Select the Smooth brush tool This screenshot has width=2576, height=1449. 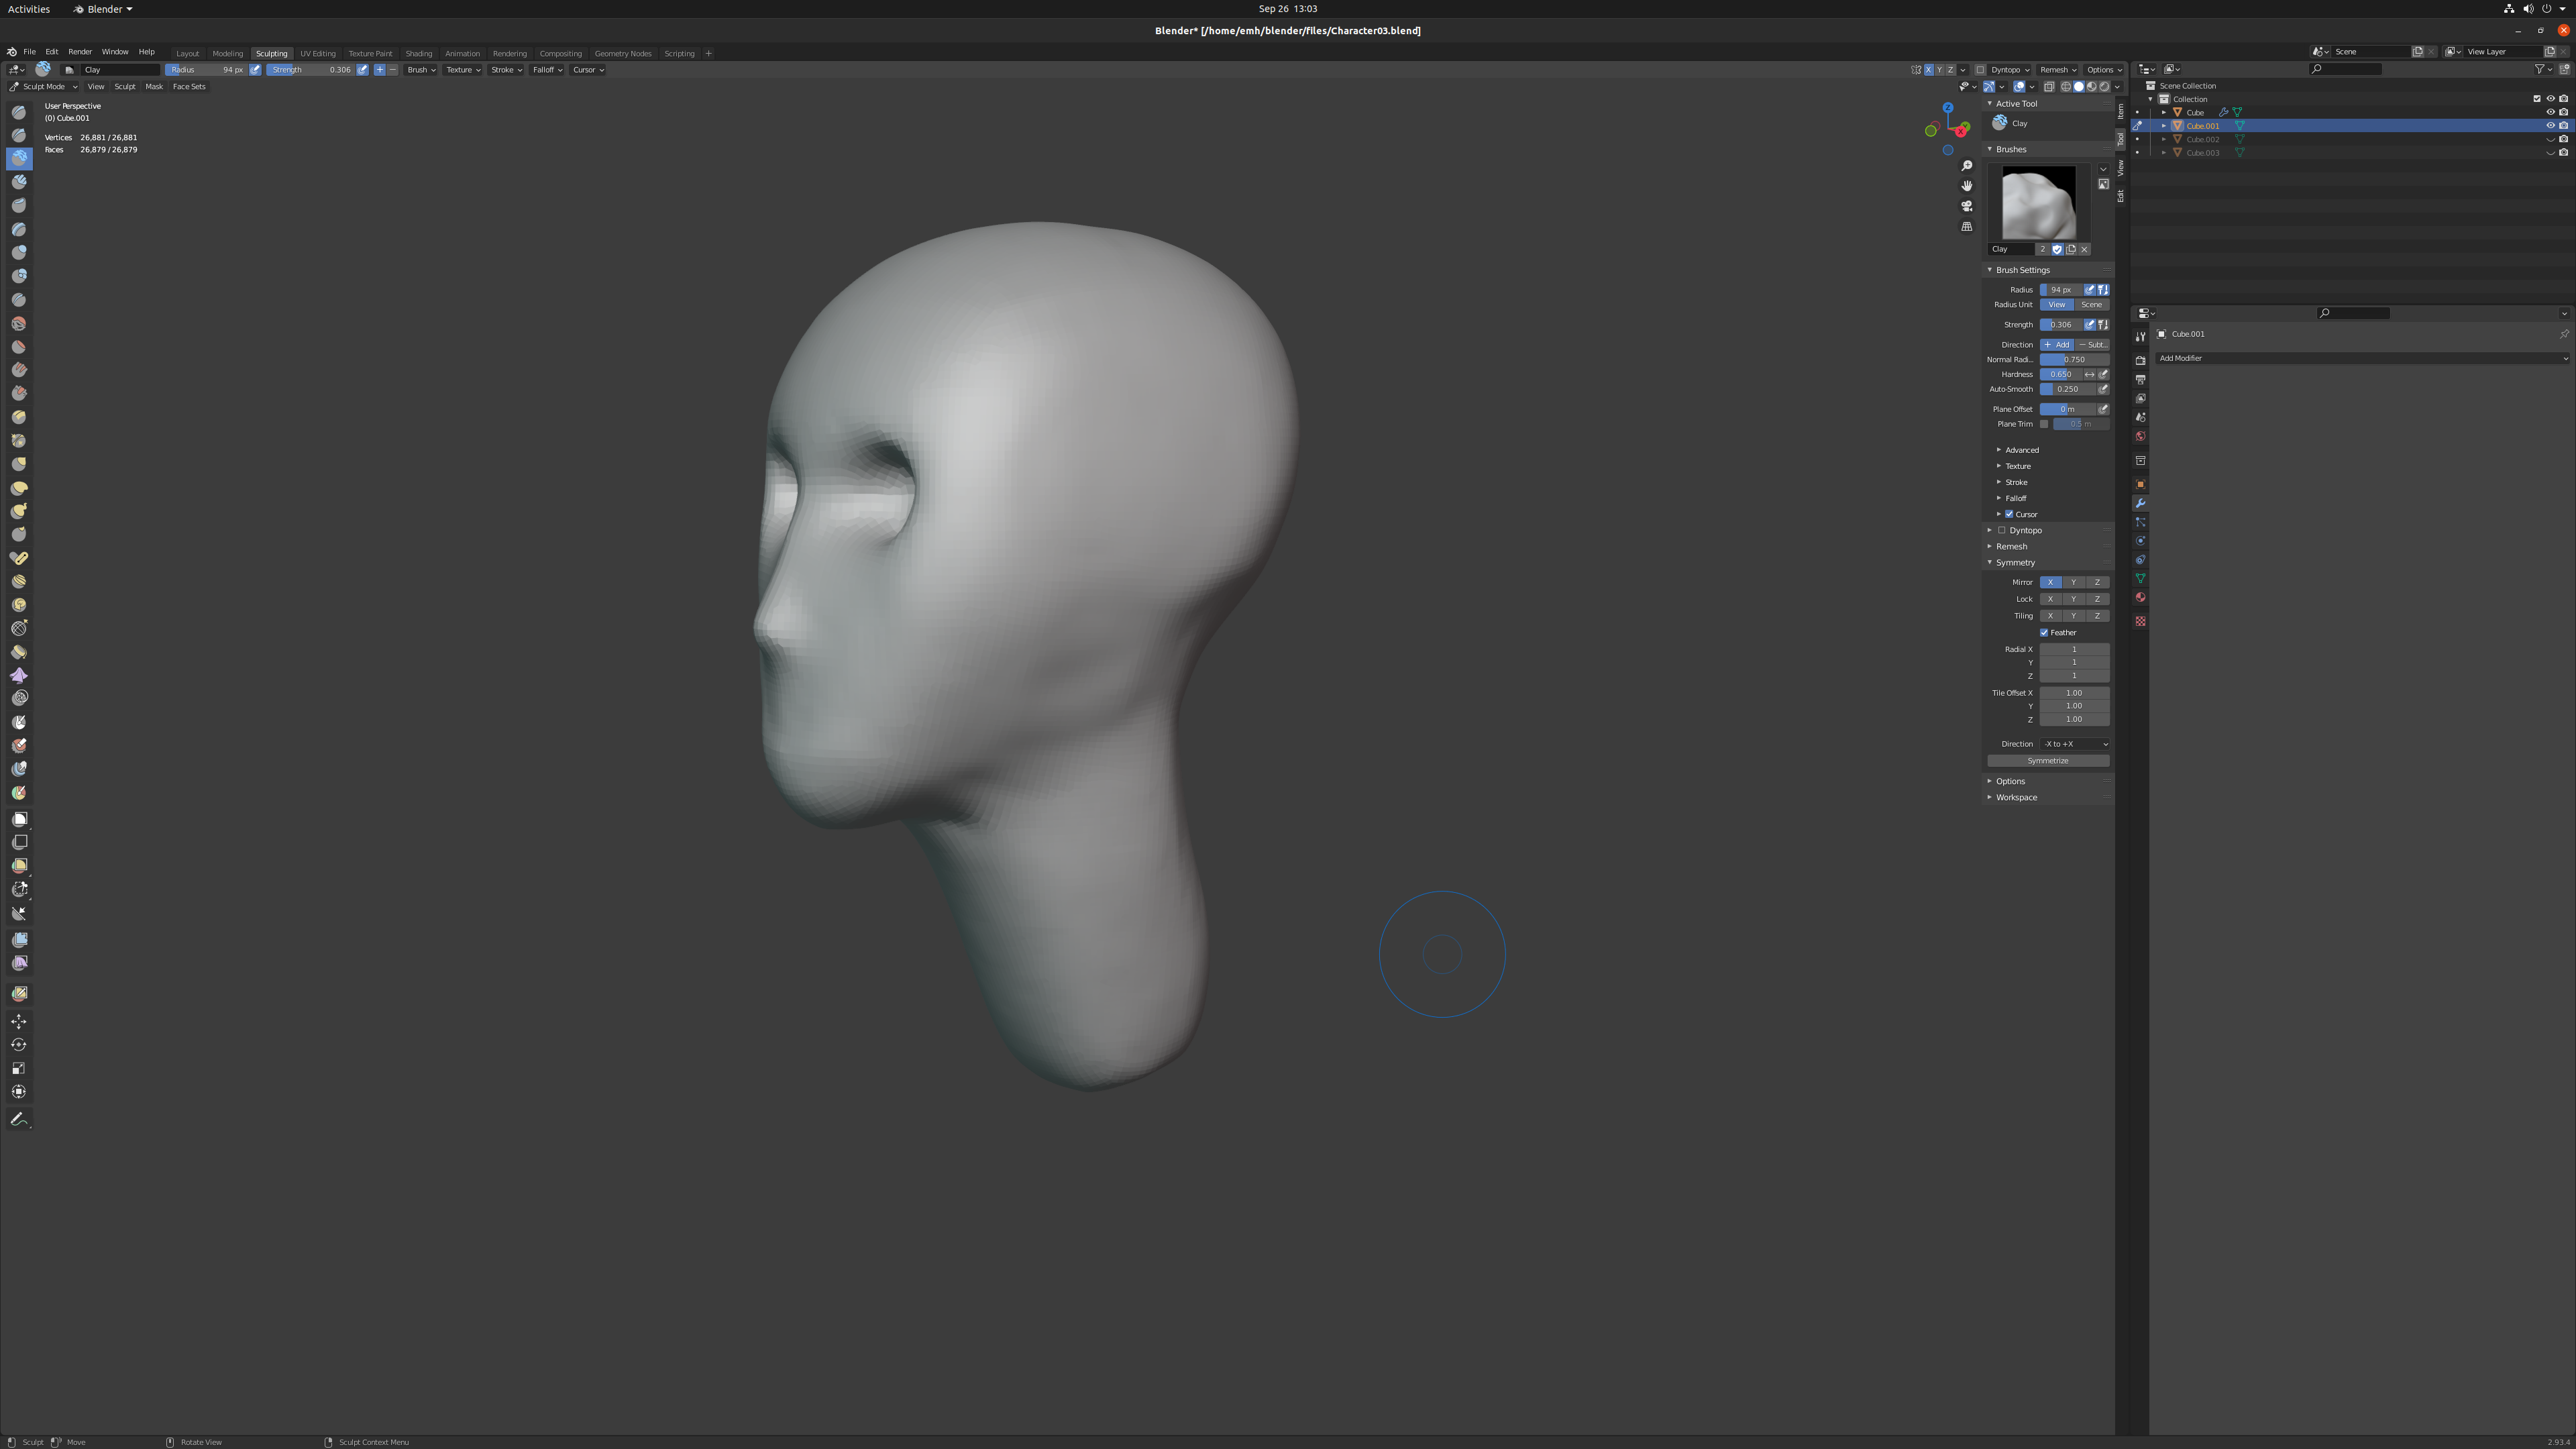click(19, 324)
